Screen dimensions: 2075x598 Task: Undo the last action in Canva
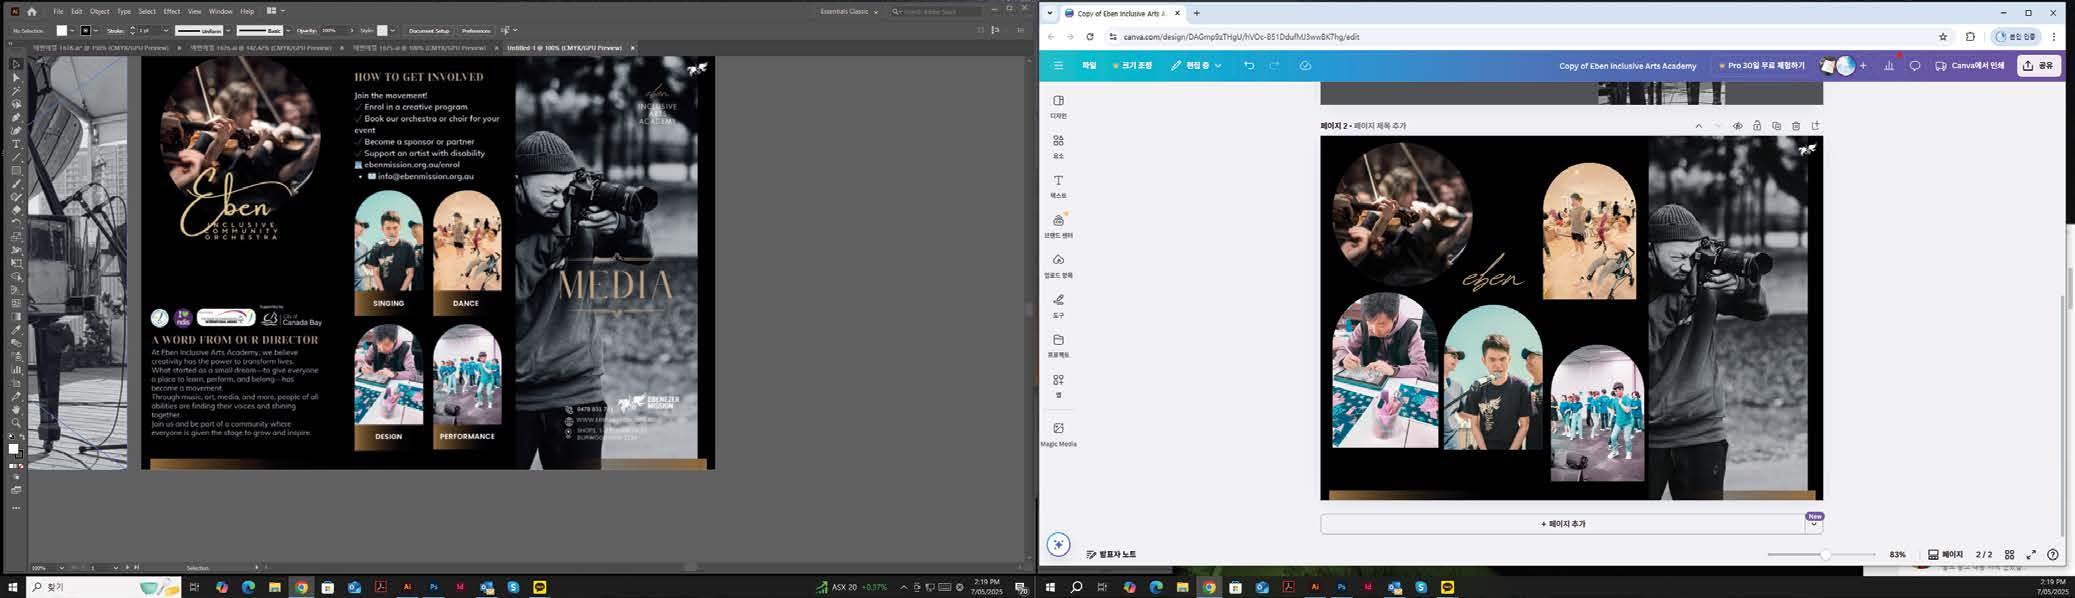(1249, 65)
